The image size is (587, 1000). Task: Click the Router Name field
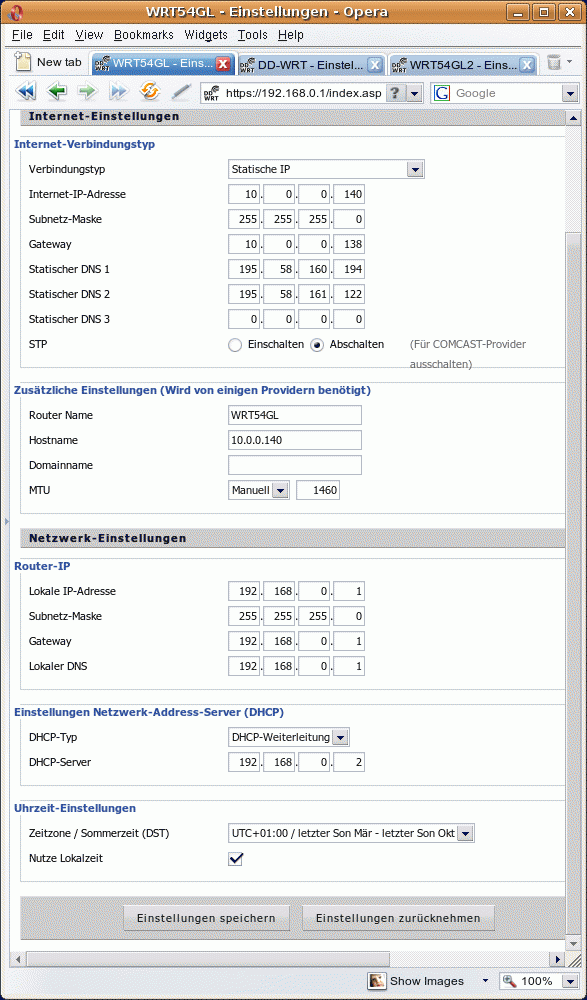coord(295,415)
